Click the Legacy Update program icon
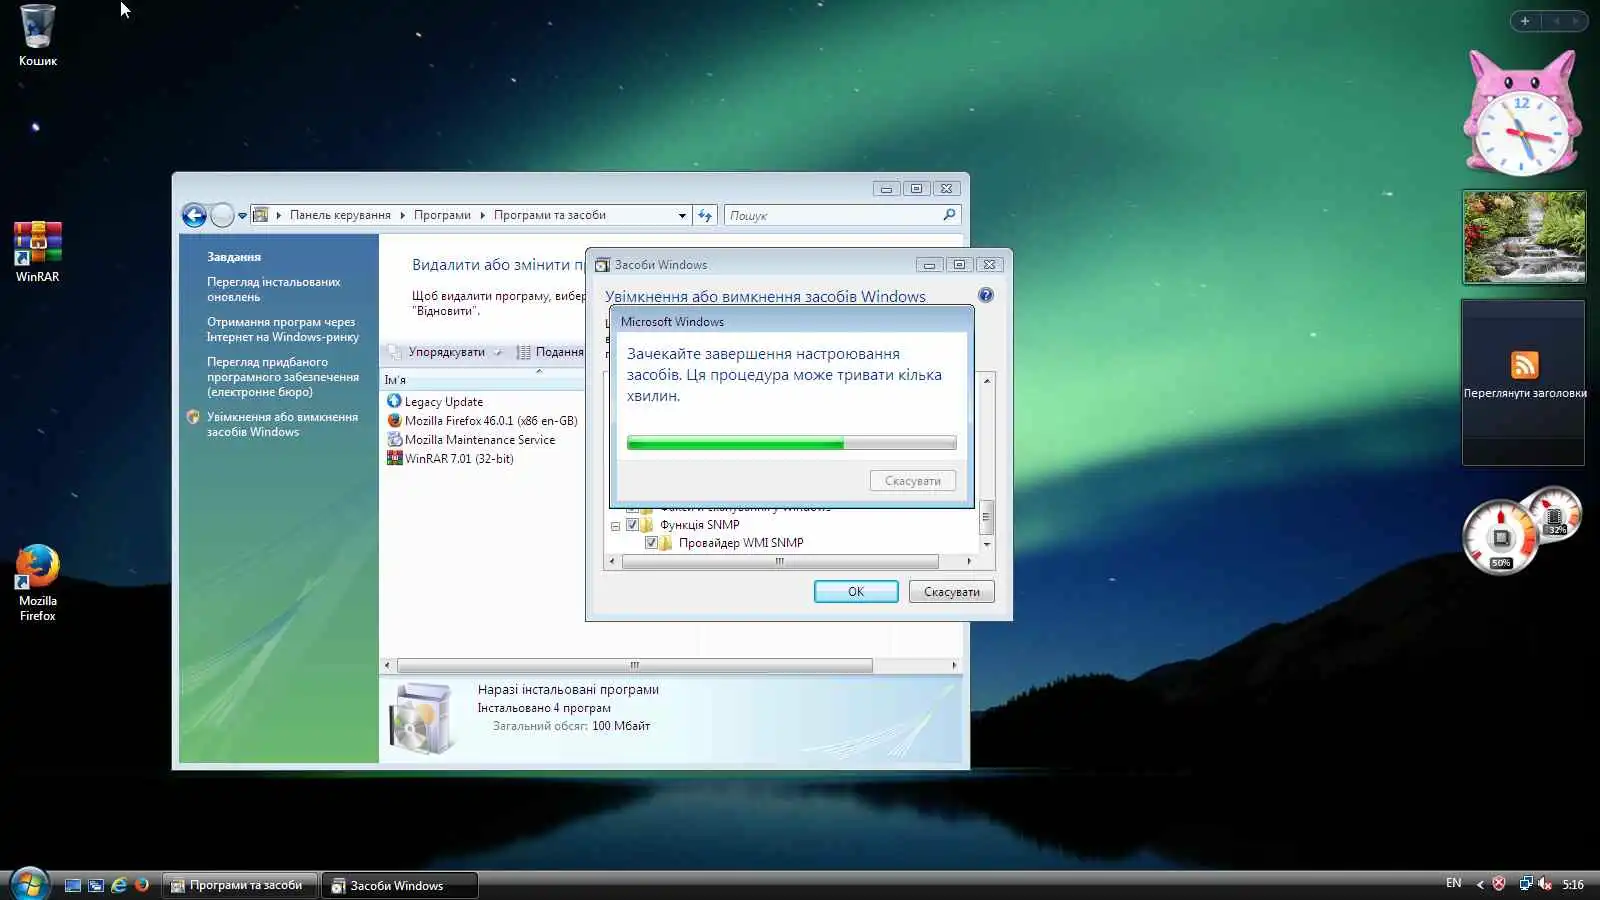The height and width of the screenshot is (900, 1600). pos(394,401)
